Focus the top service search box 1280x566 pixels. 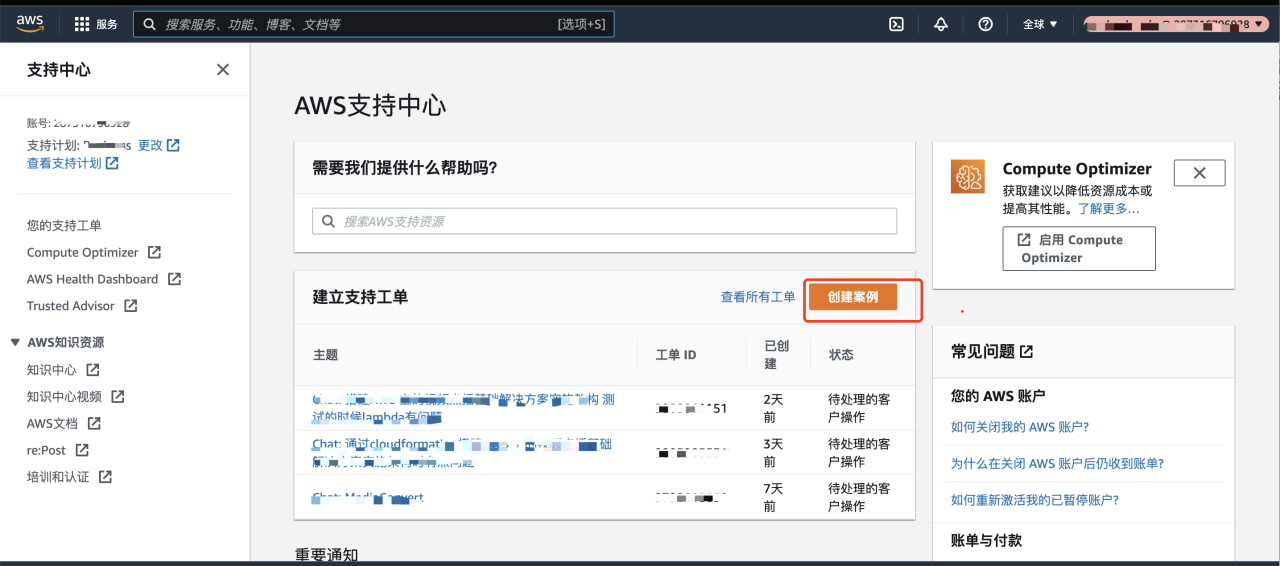tap(374, 24)
